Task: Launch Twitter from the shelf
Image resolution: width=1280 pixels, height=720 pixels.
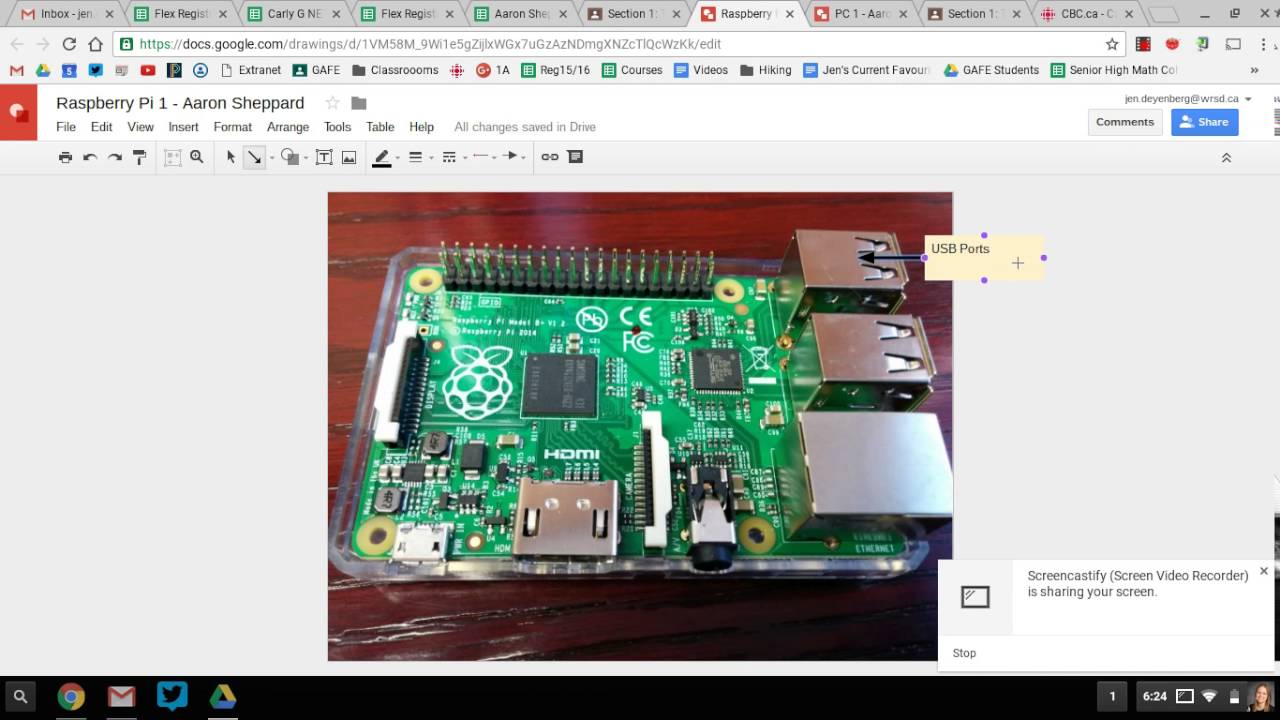Action: 172,696
